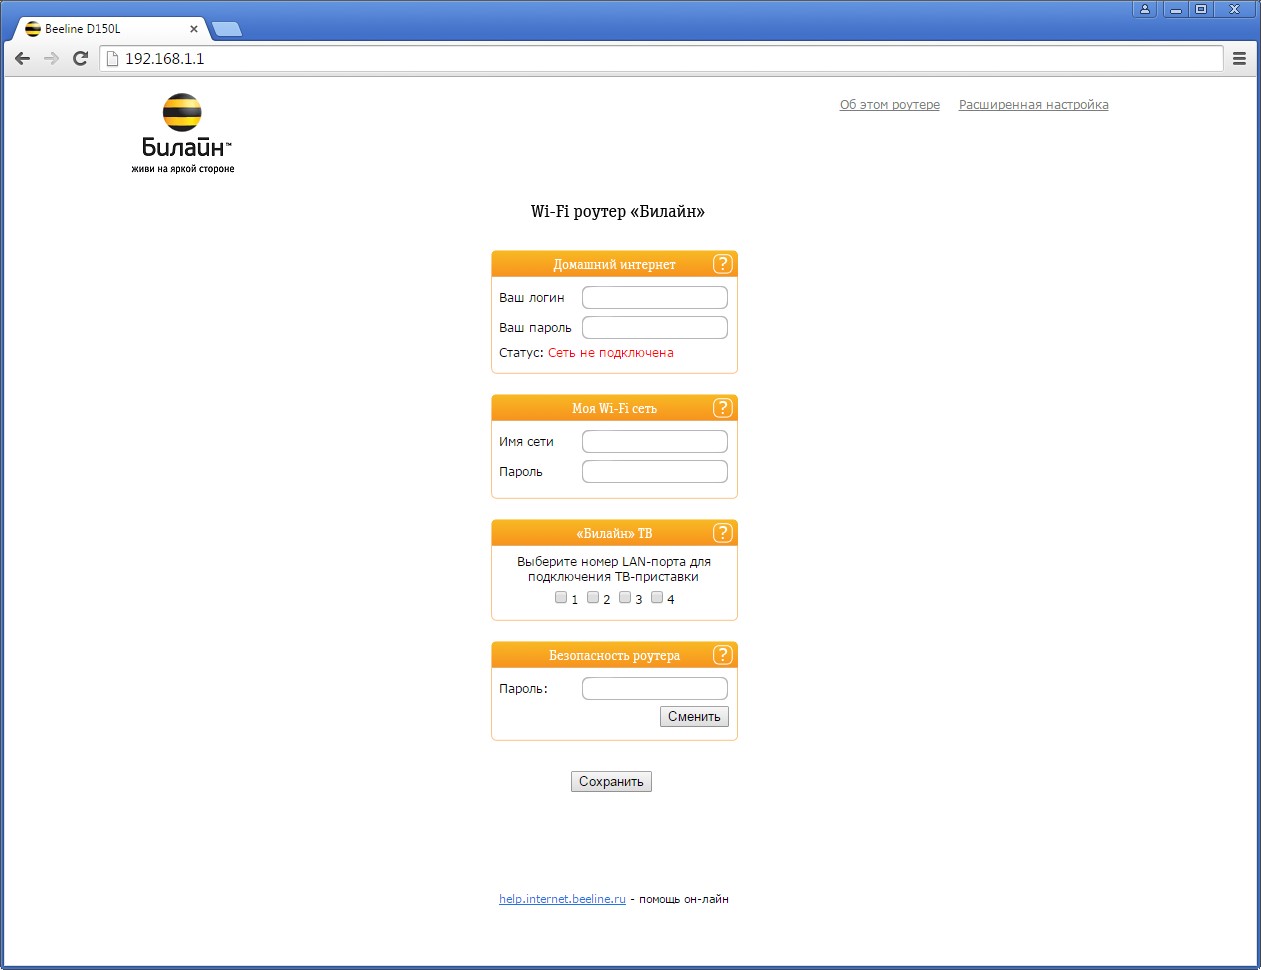Viewport: 1261px width, 970px height.
Task: Focus the Wi-Fi Пароль field
Action: (x=655, y=471)
